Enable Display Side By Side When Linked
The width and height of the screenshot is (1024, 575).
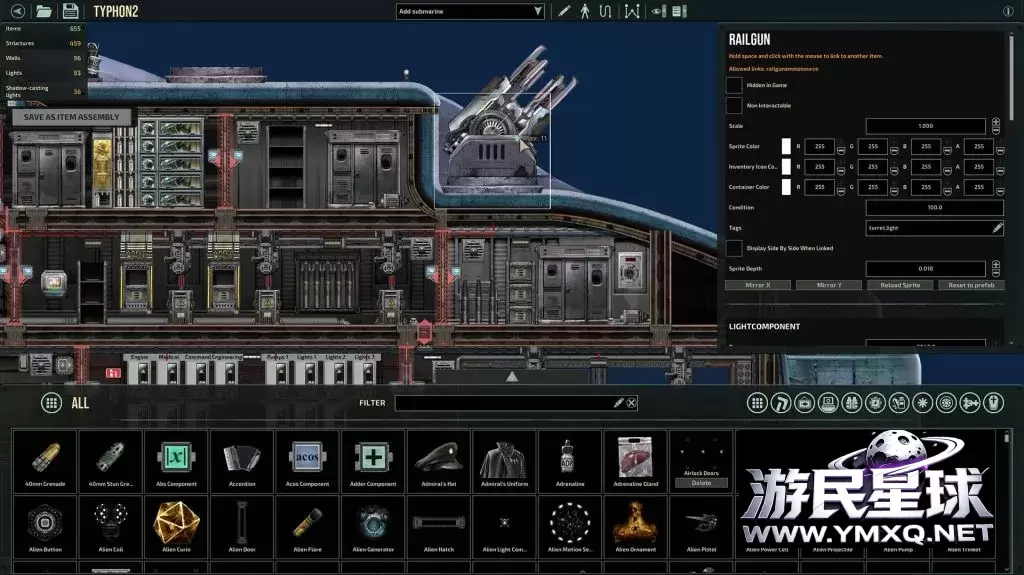(x=734, y=248)
